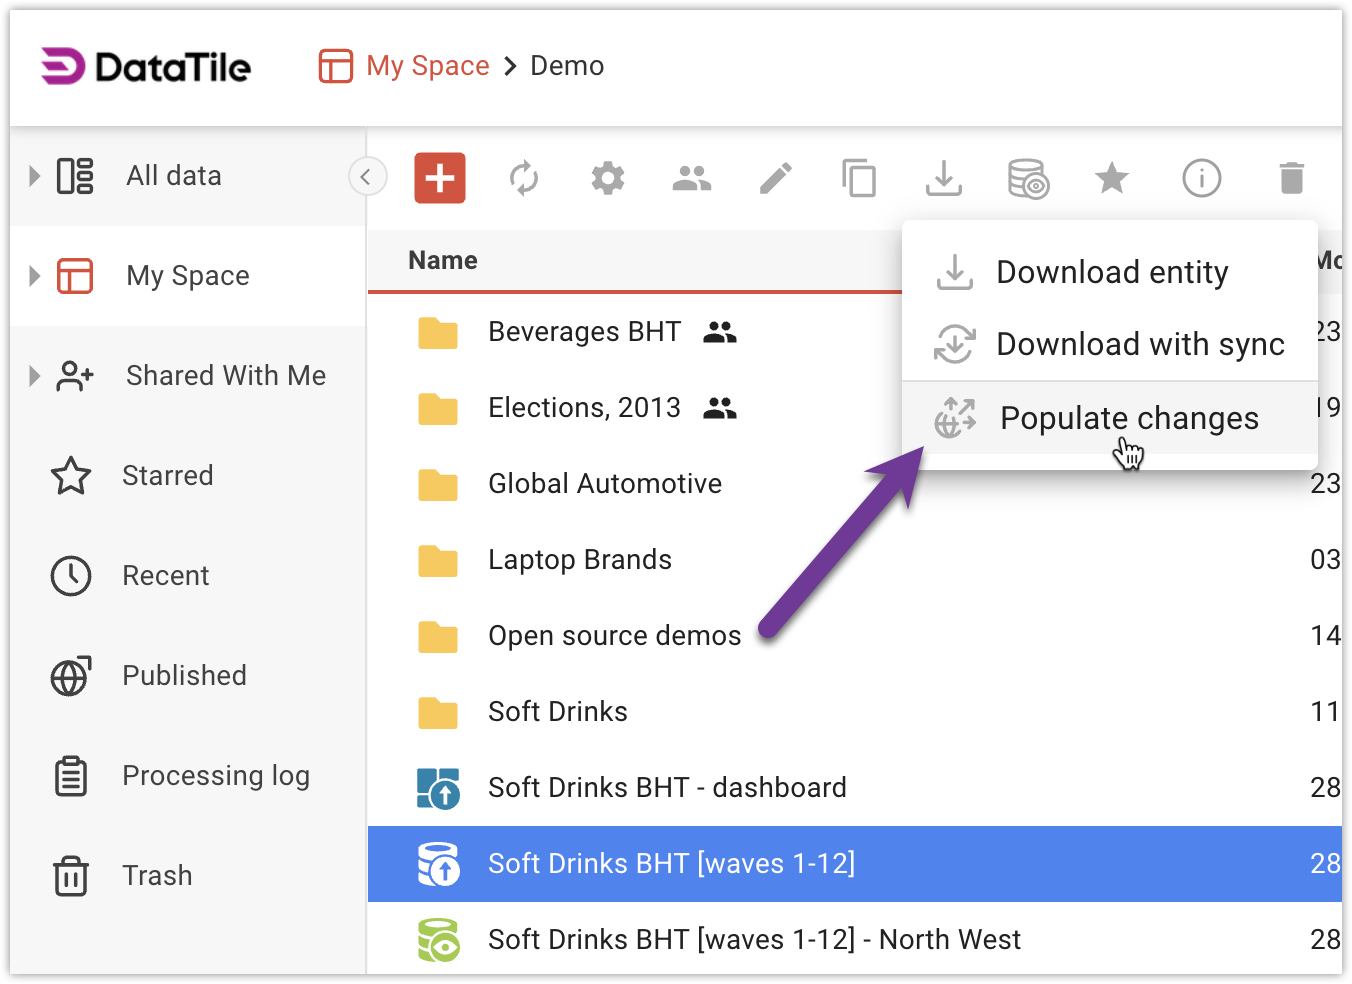Click the share people toolbar icon

click(692, 179)
